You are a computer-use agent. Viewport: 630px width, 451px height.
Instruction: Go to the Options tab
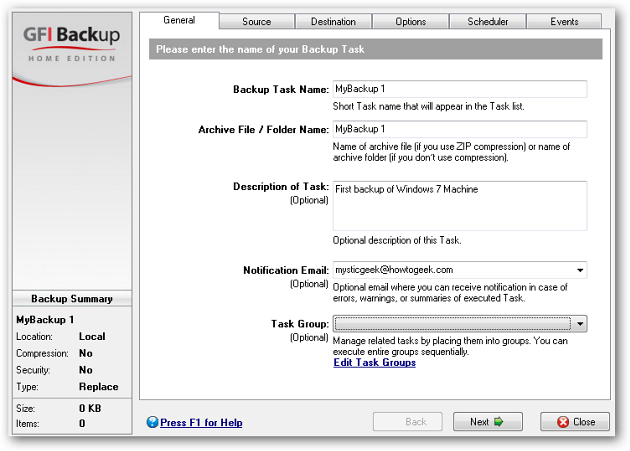pos(410,22)
